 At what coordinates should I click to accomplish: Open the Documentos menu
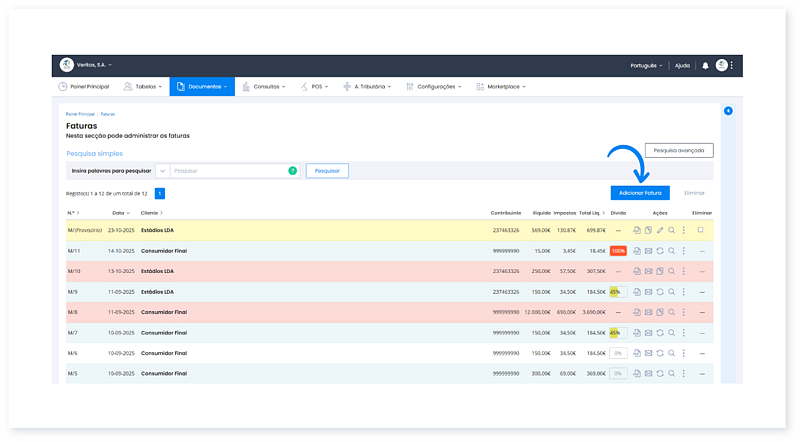click(202, 87)
